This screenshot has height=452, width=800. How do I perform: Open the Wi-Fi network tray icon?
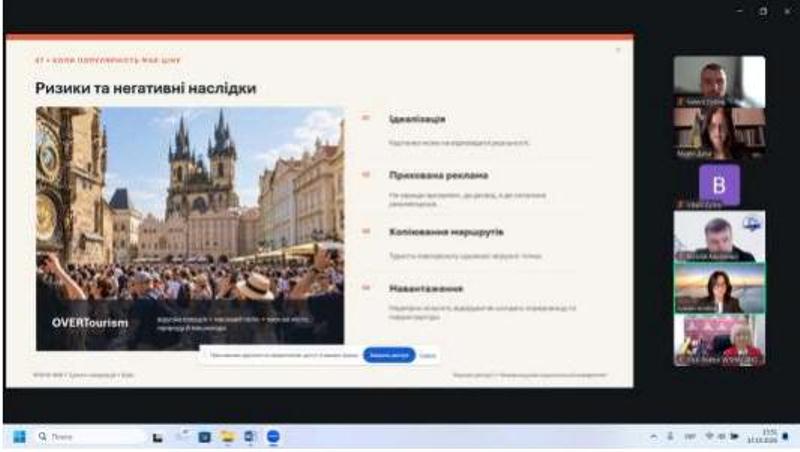[x=709, y=436]
